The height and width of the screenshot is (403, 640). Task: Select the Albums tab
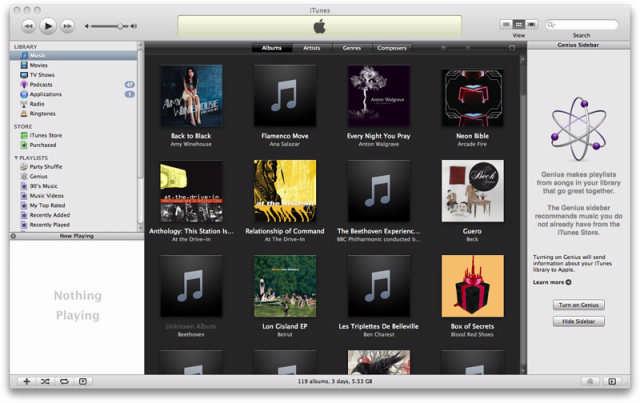pos(272,48)
